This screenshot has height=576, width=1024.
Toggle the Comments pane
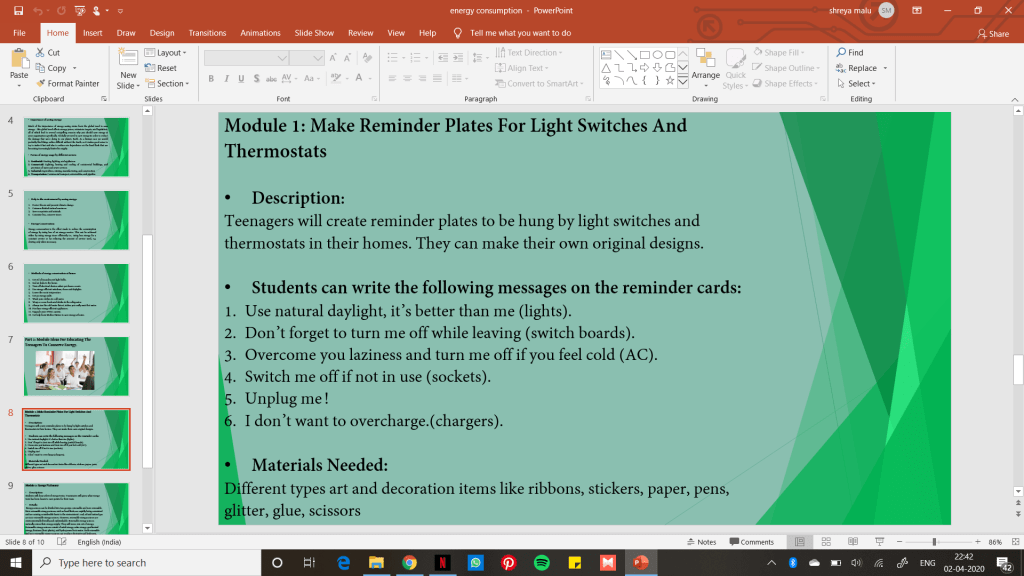click(x=751, y=541)
